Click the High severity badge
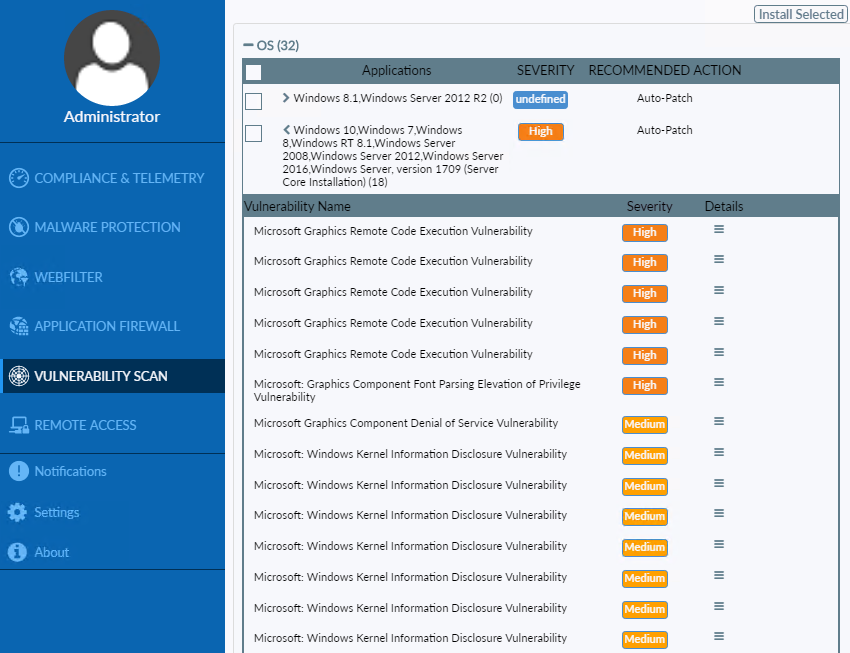The height and width of the screenshot is (653, 850). pyautogui.click(x=540, y=131)
